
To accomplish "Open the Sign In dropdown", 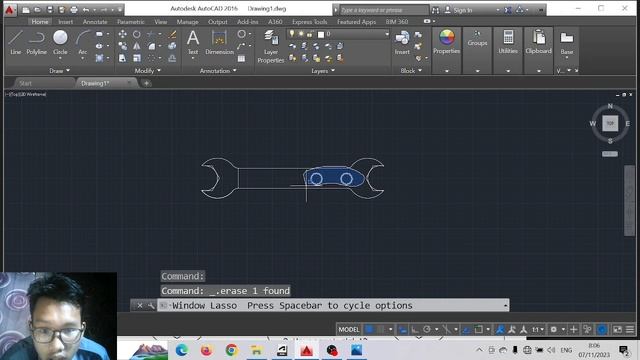I will [x=497, y=10].
